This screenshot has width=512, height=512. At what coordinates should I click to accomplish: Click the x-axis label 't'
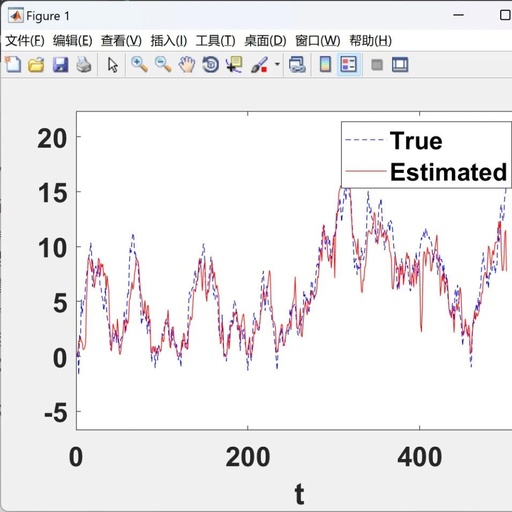pos(299,494)
